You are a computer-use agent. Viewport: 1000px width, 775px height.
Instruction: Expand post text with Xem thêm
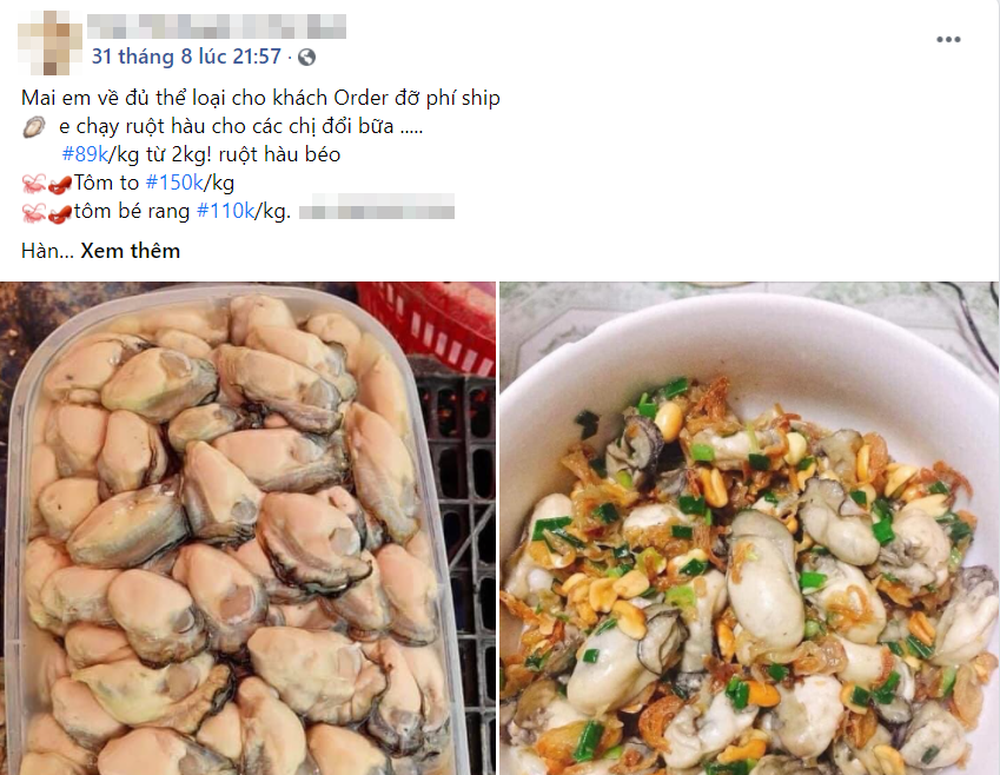click(130, 251)
